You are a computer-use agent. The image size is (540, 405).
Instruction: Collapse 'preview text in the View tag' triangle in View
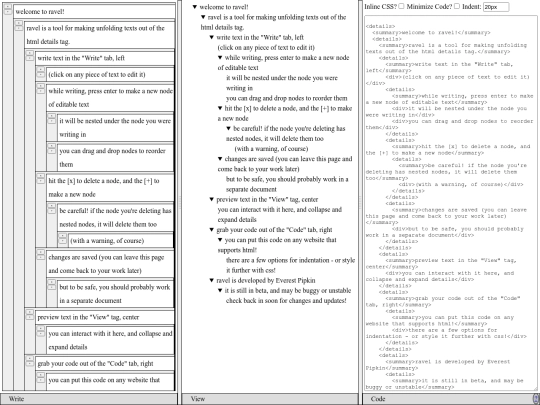point(212,199)
